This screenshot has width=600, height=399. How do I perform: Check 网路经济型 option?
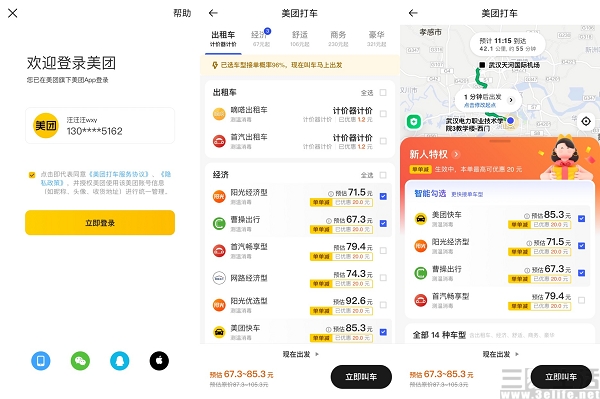(x=383, y=278)
